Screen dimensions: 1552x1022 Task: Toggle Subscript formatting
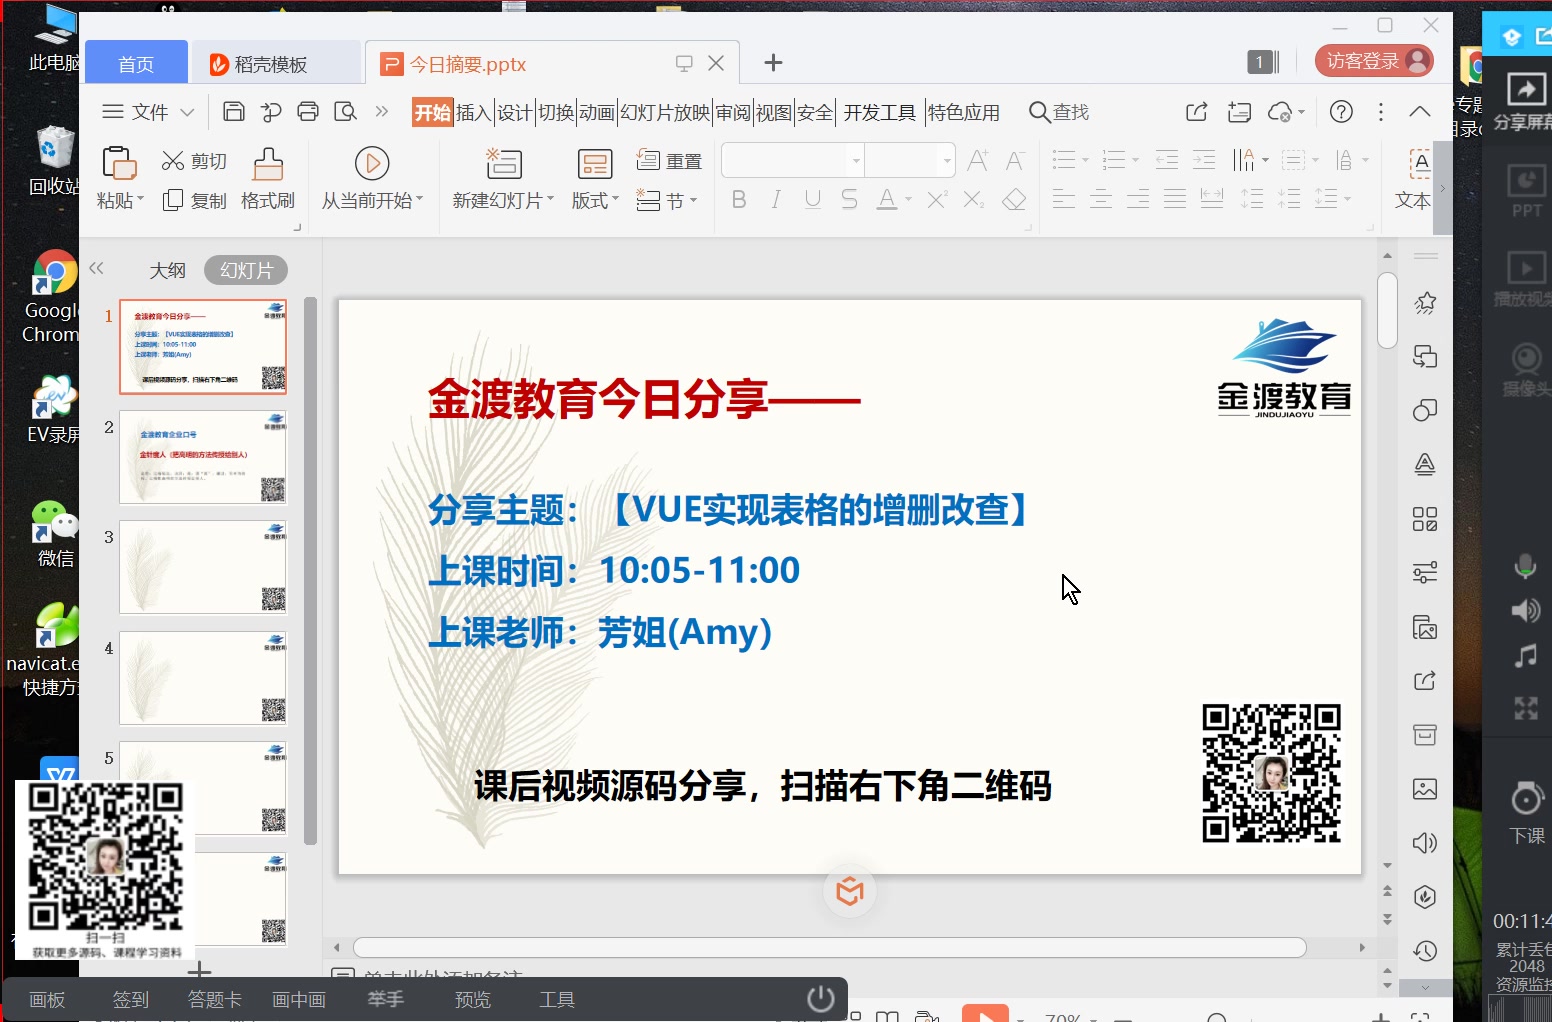coord(974,200)
